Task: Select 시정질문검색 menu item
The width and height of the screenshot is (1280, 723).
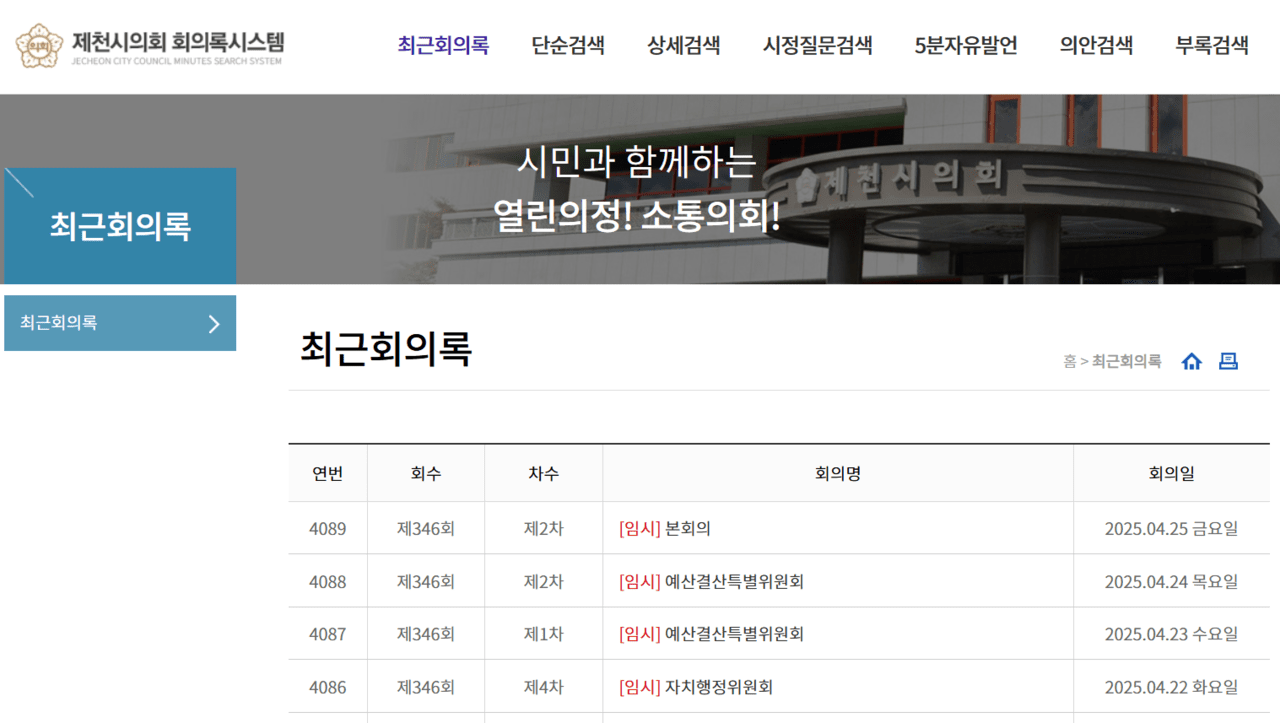Action: tap(816, 46)
